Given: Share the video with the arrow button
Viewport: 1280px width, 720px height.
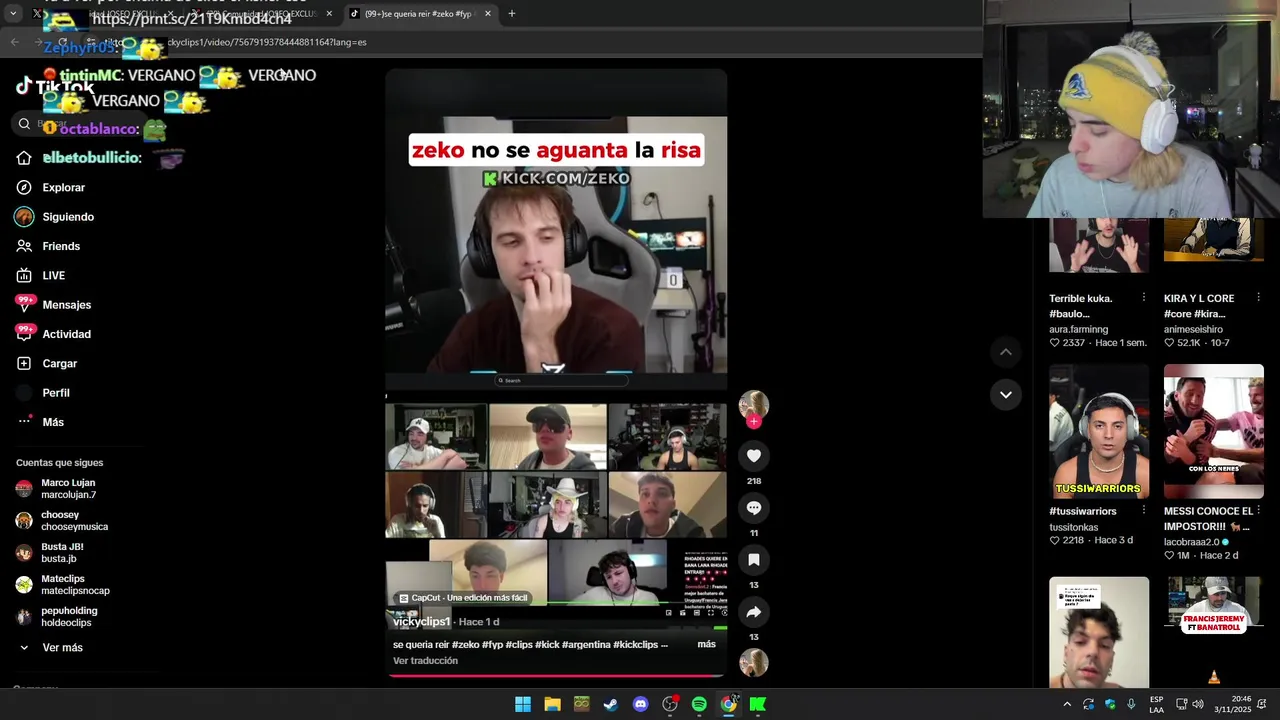Looking at the screenshot, I should pos(754,612).
